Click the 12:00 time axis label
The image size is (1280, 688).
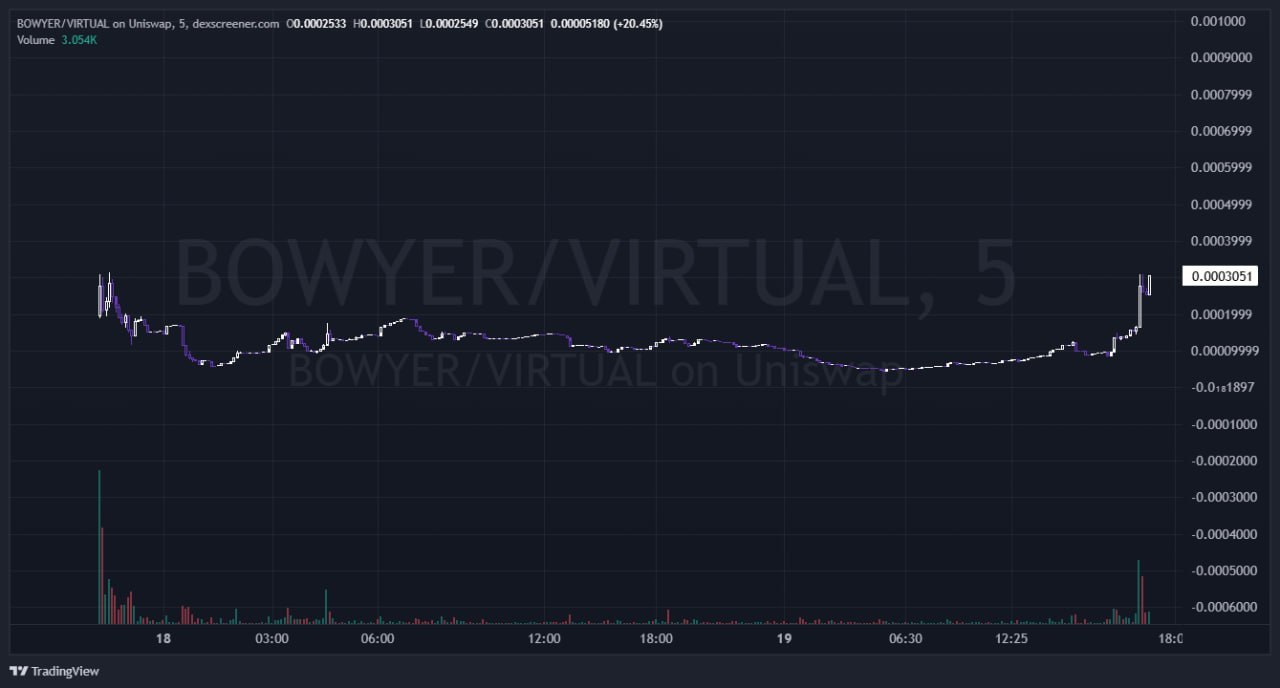coord(543,638)
